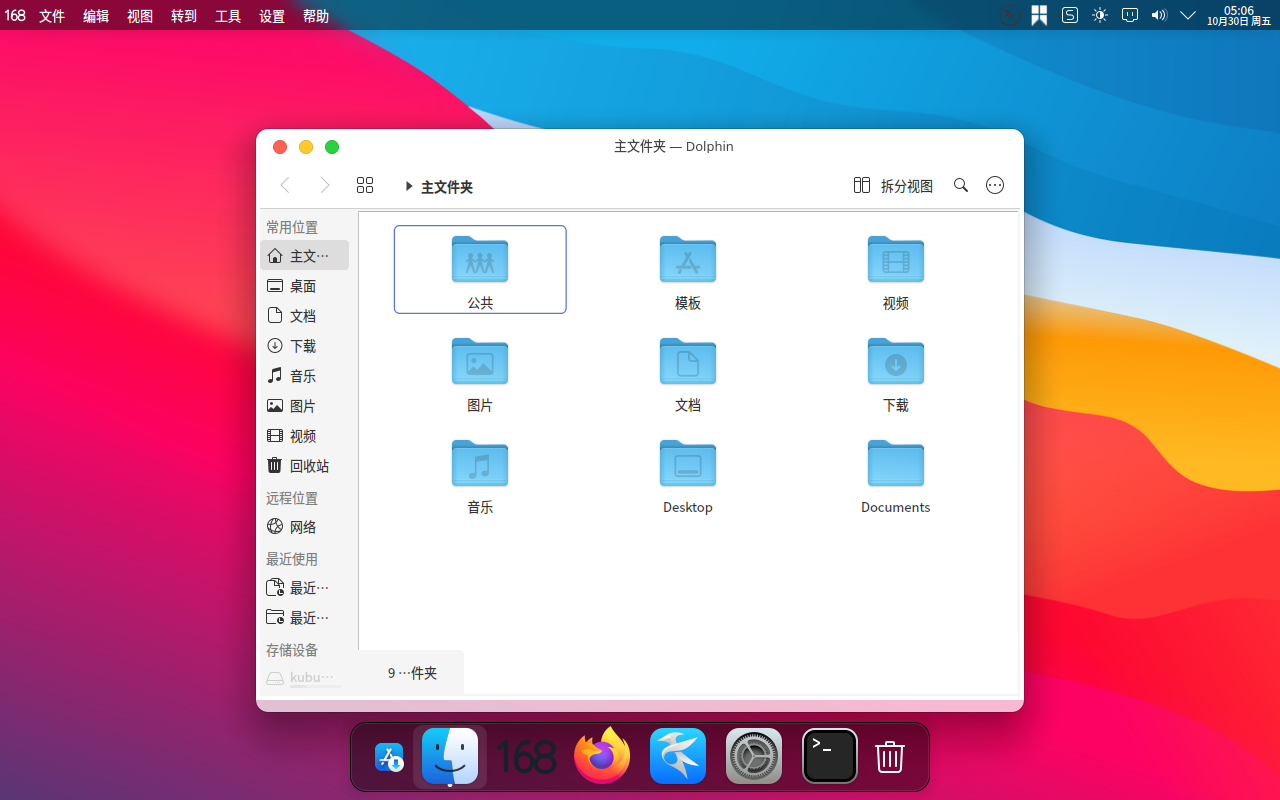Select the 公共 folder

point(480,270)
